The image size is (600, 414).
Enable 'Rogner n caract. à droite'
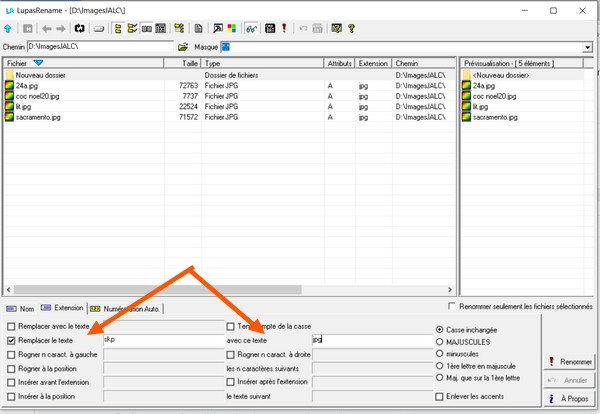tap(230, 355)
